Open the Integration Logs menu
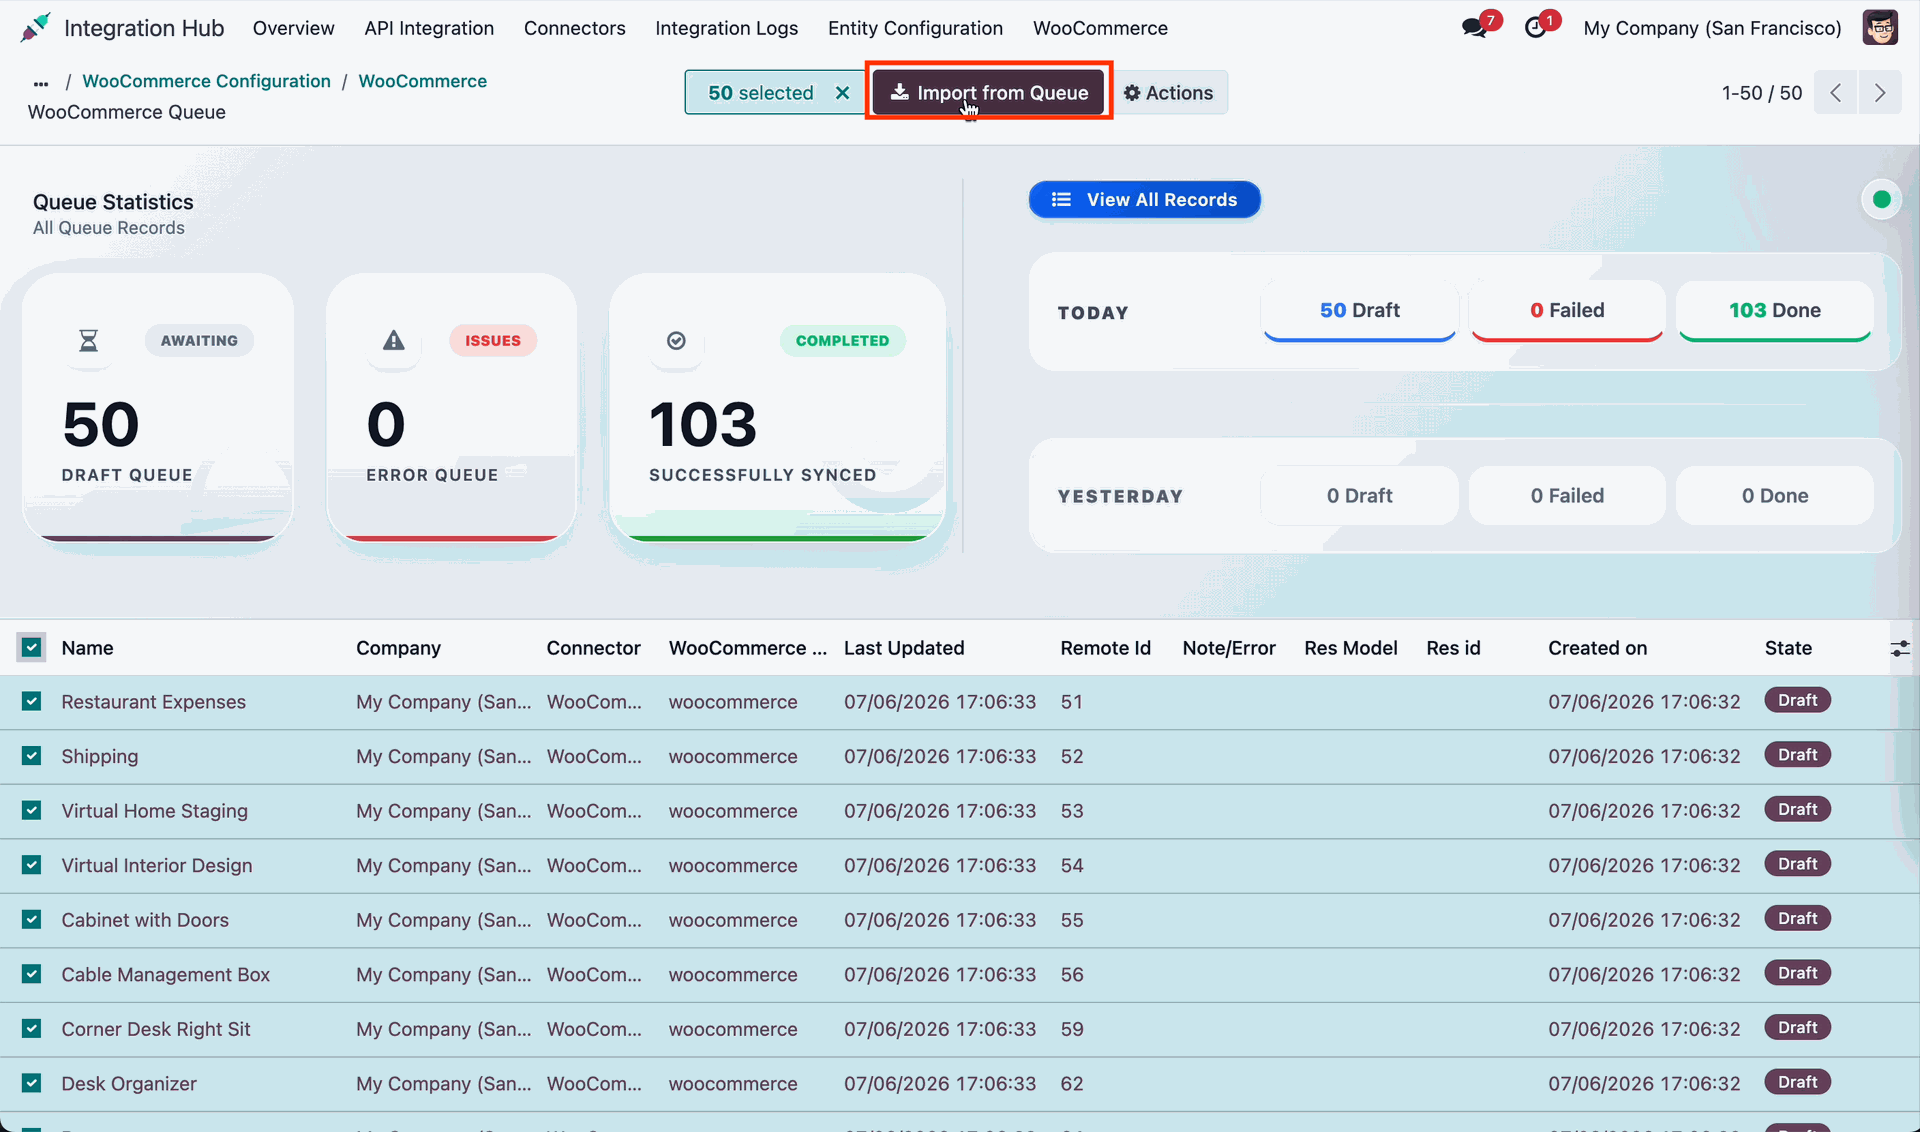The image size is (1920, 1132). [x=726, y=28]
